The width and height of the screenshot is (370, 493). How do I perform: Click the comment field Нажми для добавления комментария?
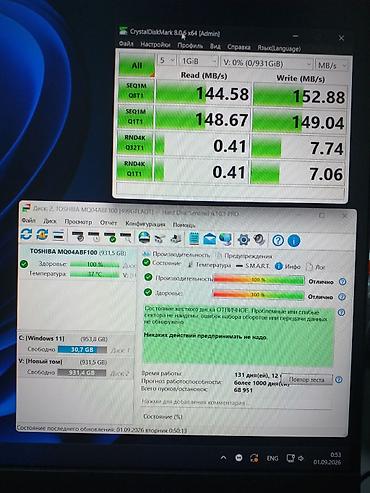[x=237, y=402]
